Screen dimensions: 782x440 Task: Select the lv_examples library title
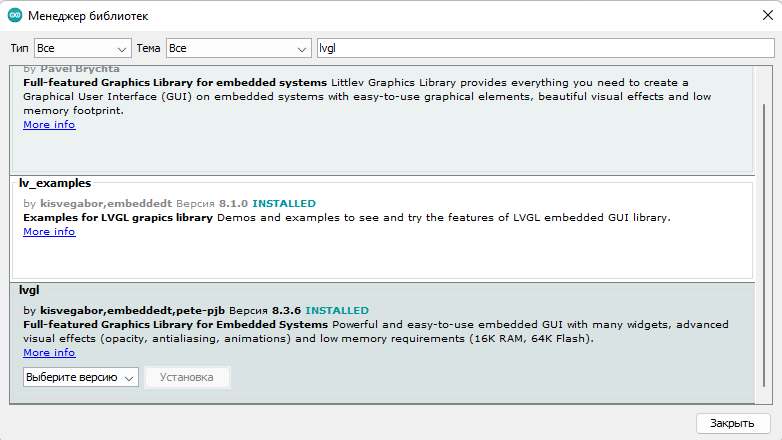55,183
